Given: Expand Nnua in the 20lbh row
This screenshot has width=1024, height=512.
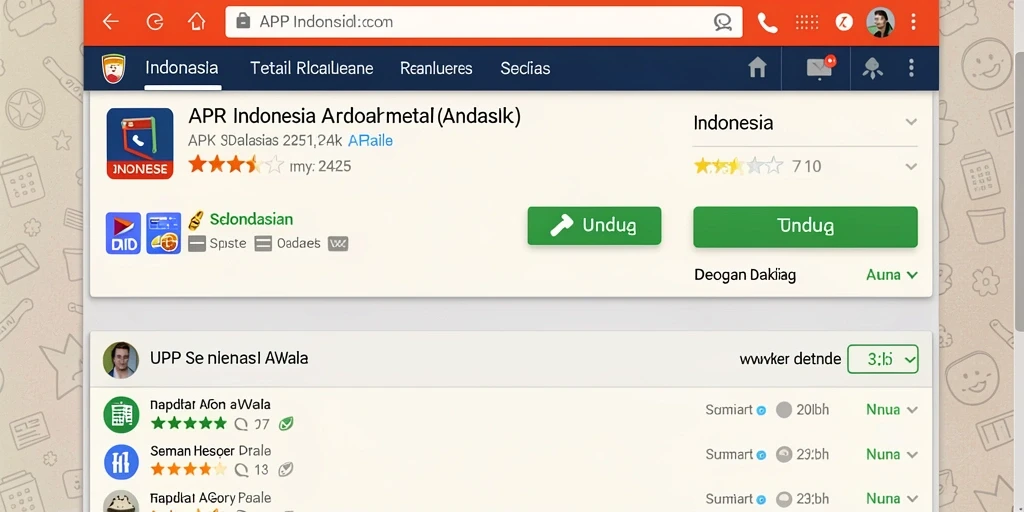Looking at the screenshot, I should coord(891,410).
